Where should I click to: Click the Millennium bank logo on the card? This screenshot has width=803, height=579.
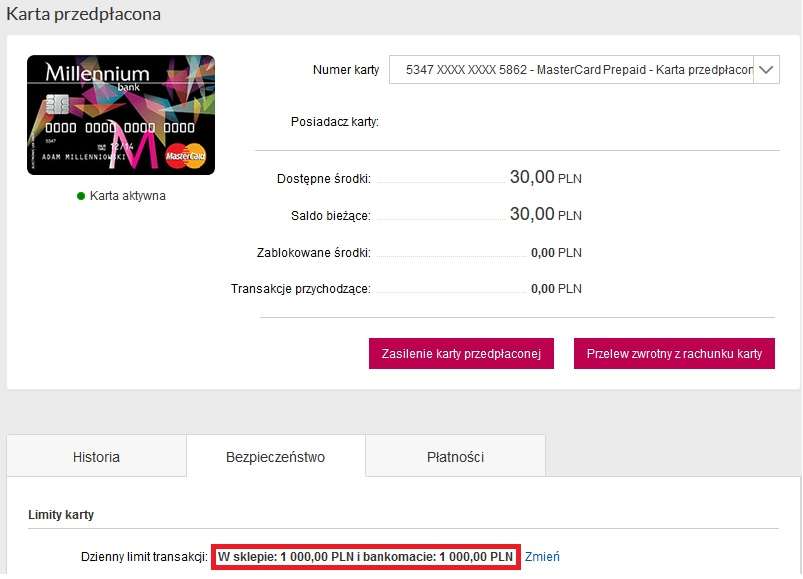click(x=98, y=75)
